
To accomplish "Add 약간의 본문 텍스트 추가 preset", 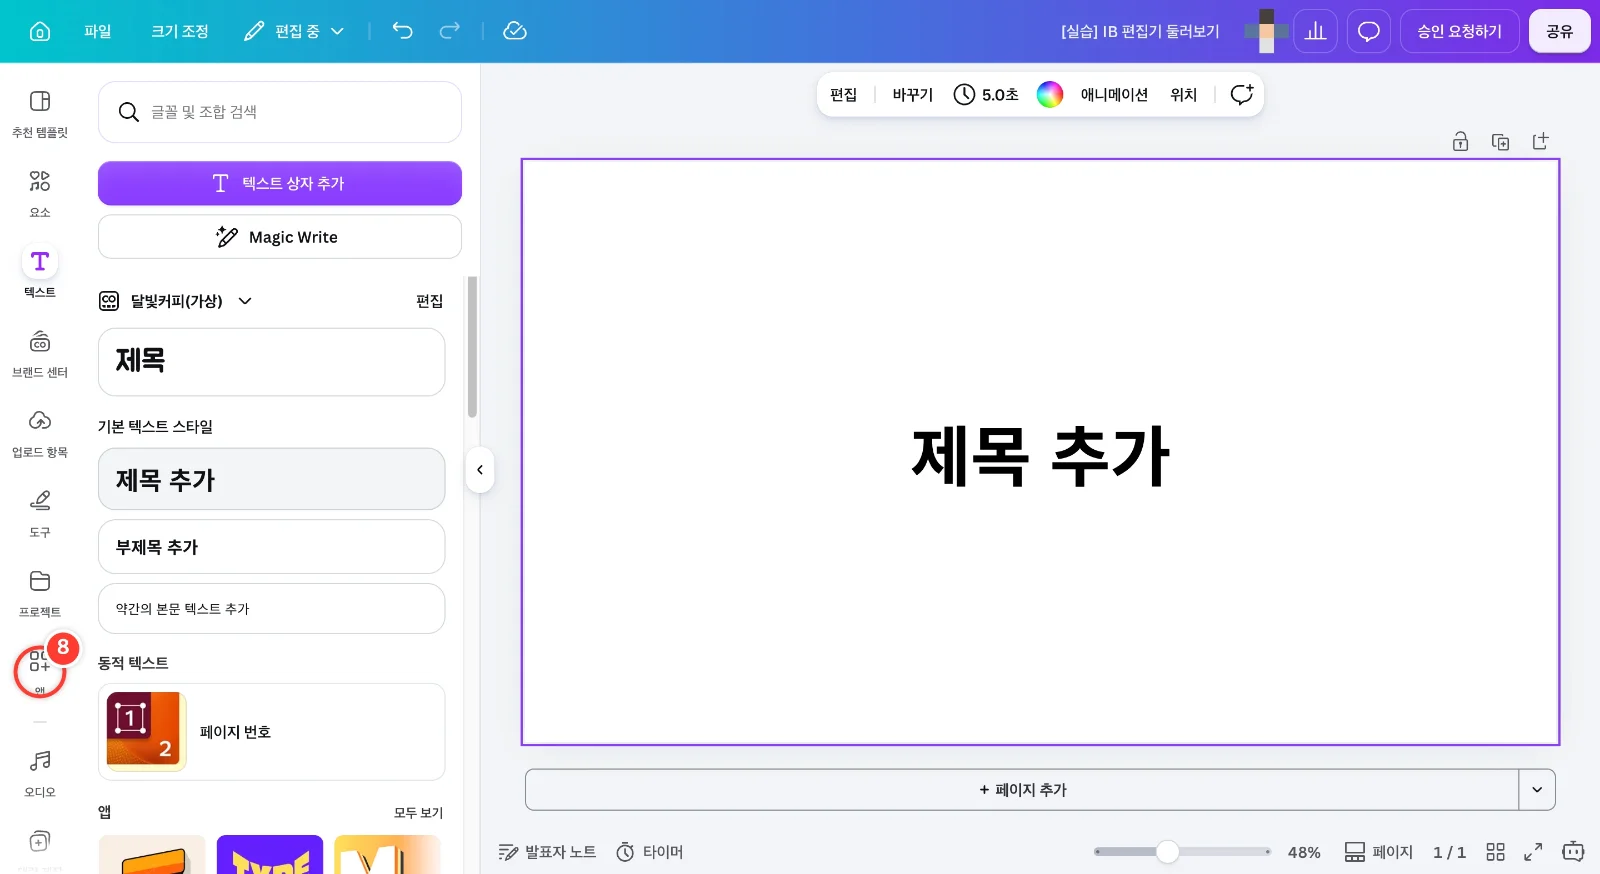I will (271, 608).
